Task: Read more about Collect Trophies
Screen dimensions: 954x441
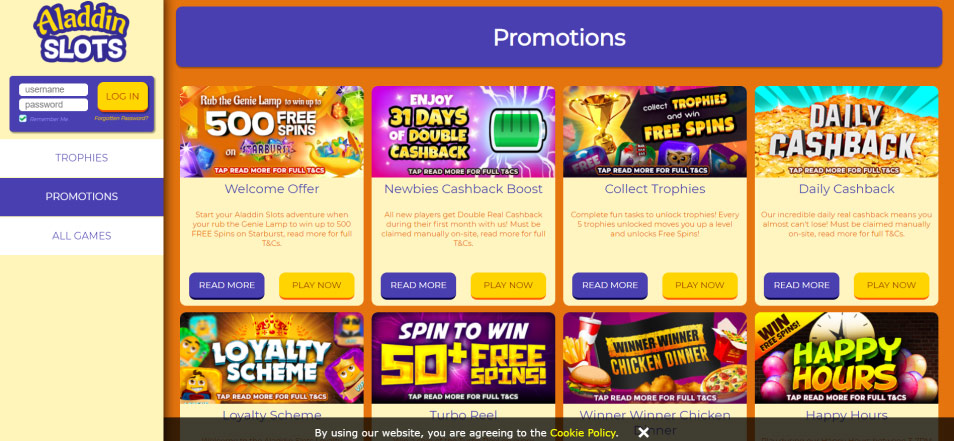Action: point(610,285)
